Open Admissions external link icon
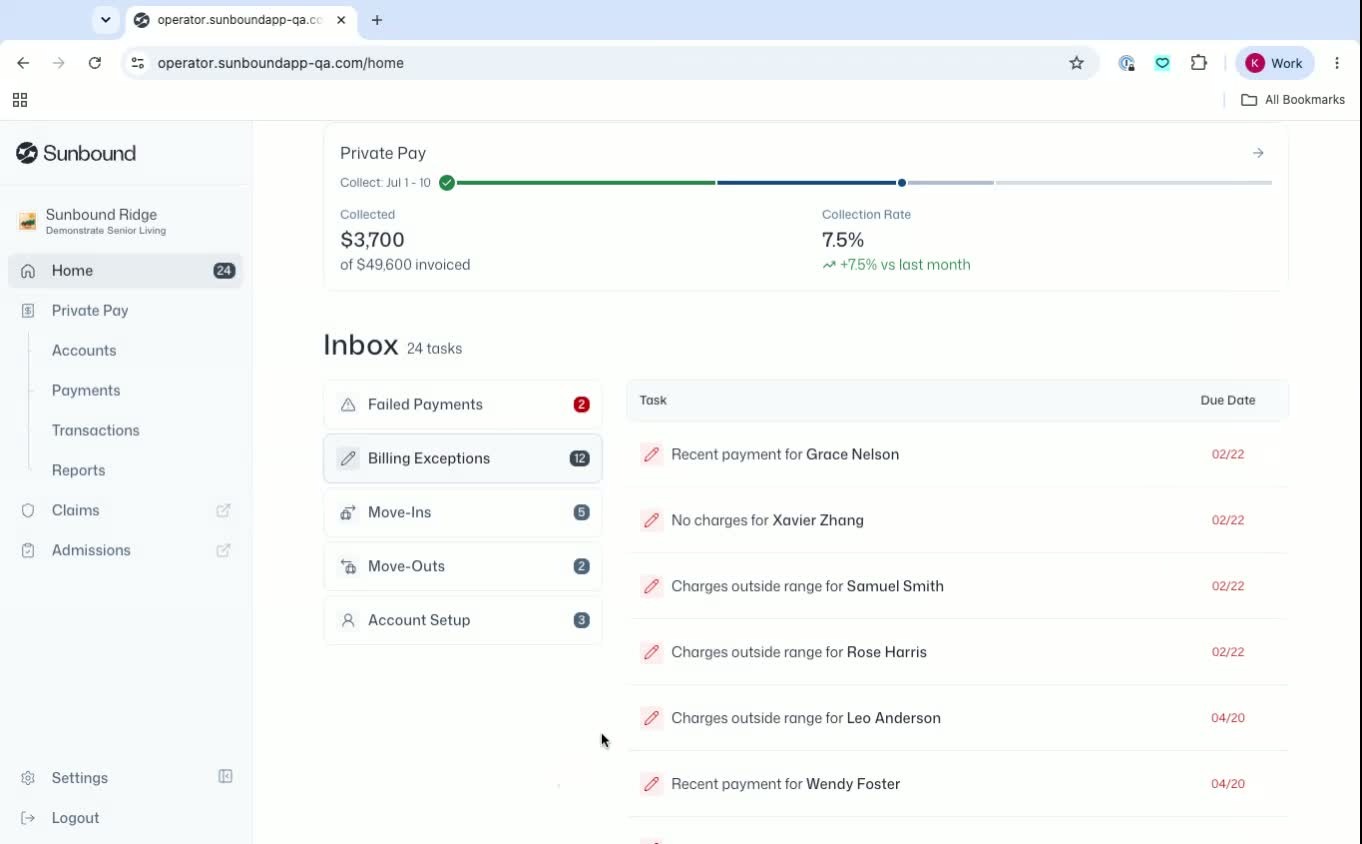Viewport: 1362px width, 844px height. point(223,550)
